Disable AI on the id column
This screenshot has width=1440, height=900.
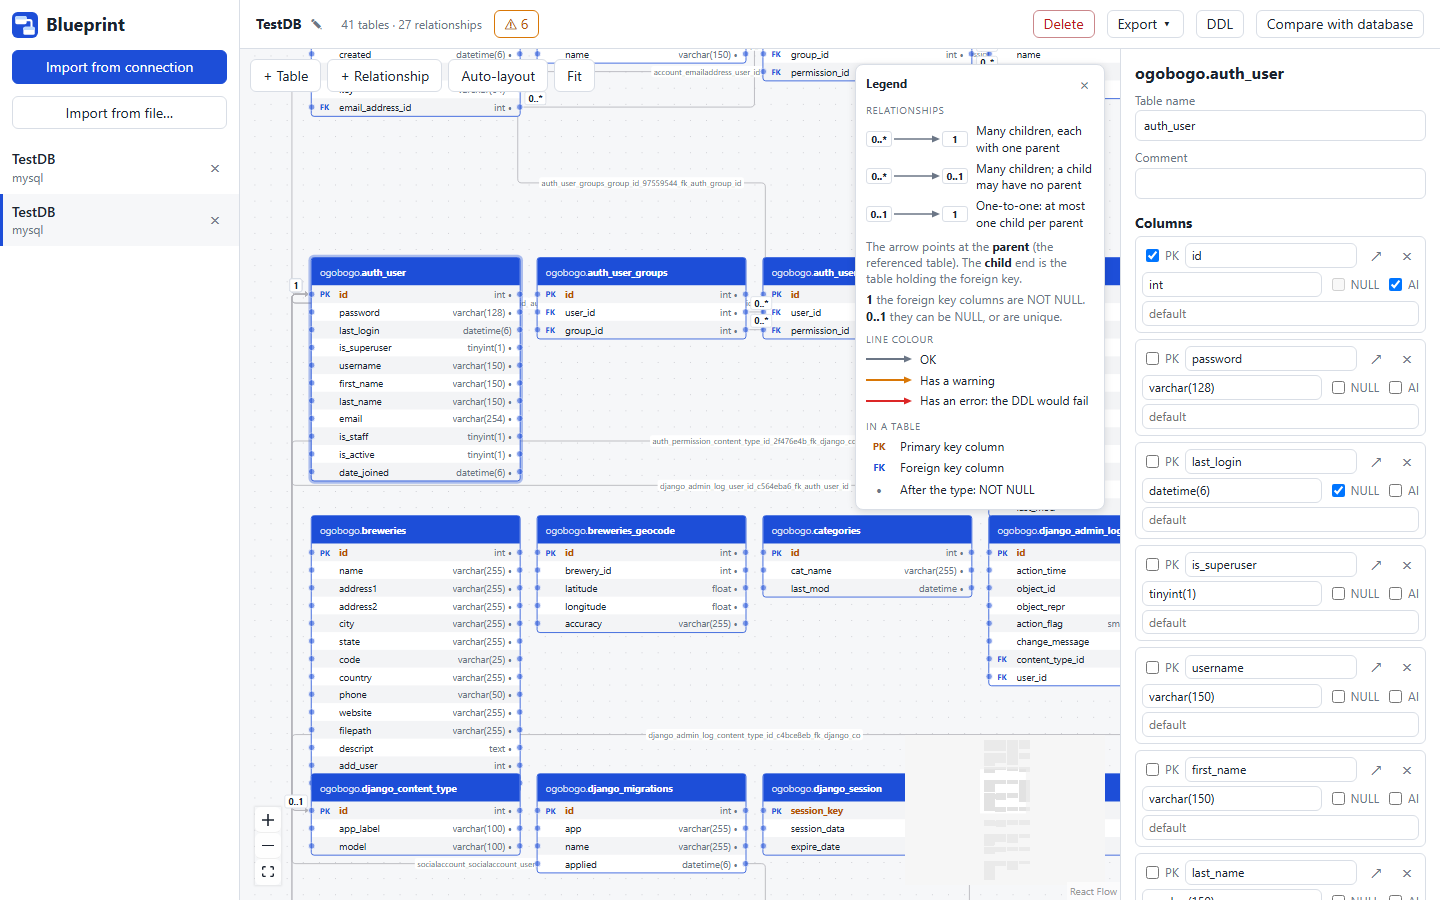[1395, 285]
